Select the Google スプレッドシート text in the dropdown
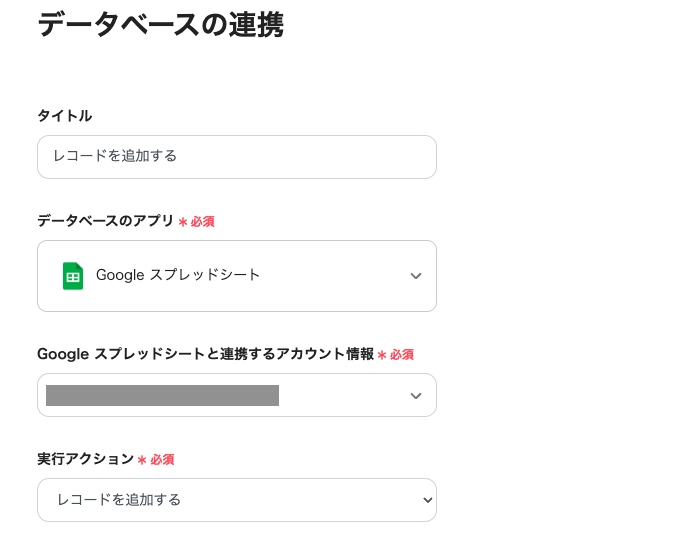Viewport: 690px width, 559px height. [178, 275]
